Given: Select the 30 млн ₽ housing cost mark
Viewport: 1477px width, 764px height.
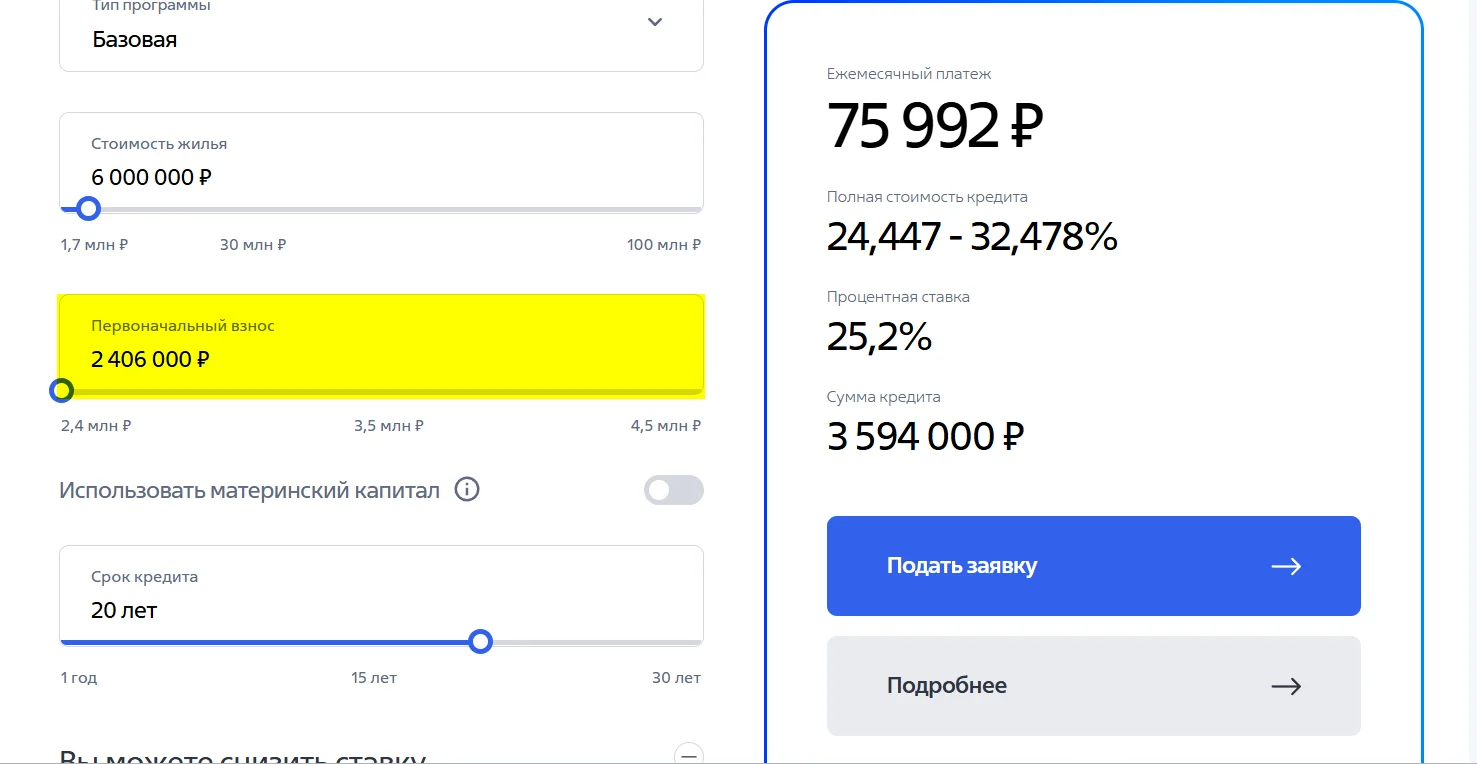Looking at the screenshot, I should point(253,245).
